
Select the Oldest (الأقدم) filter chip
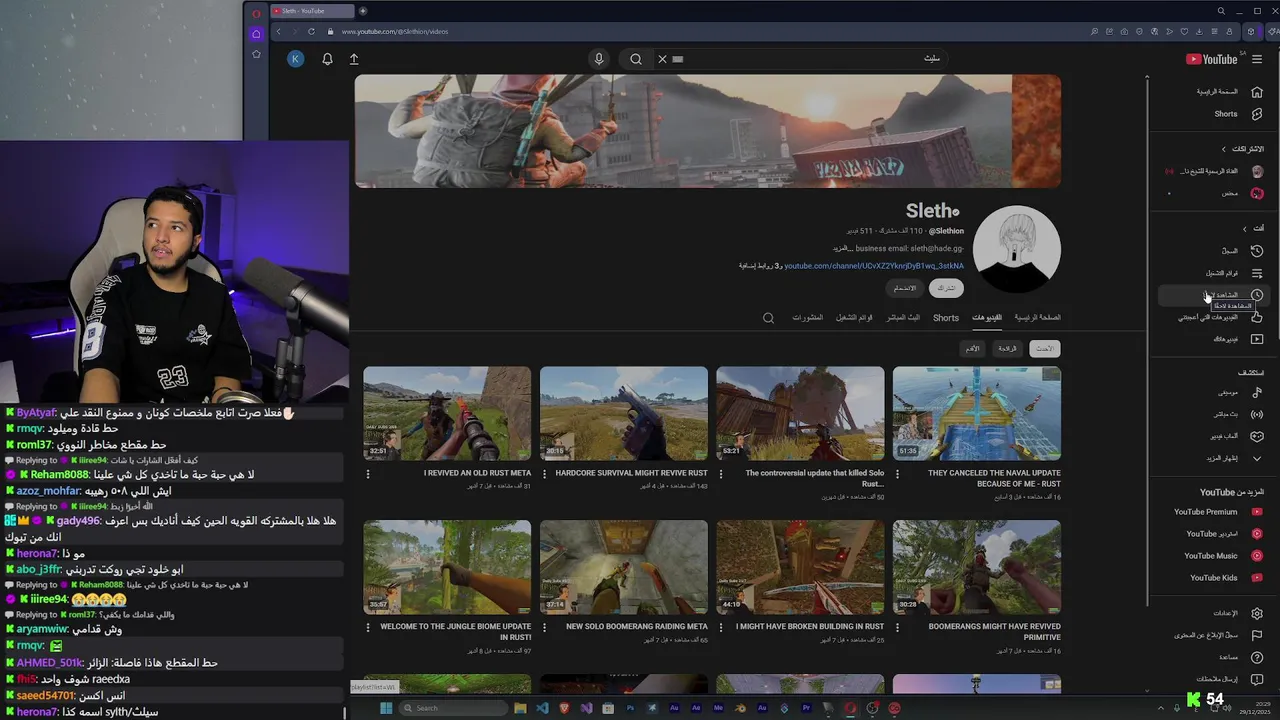(972, 349)
